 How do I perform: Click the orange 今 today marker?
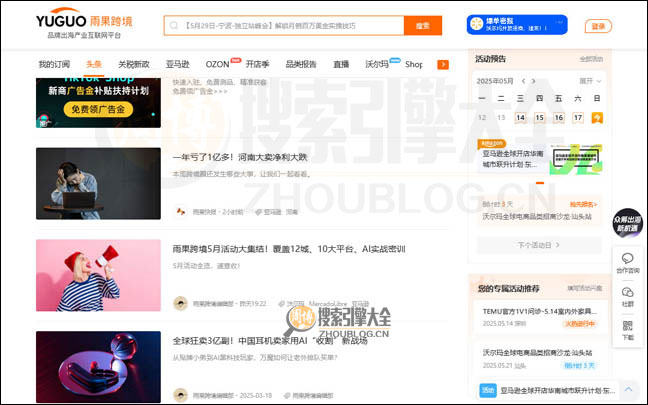(x=597, y=118)
